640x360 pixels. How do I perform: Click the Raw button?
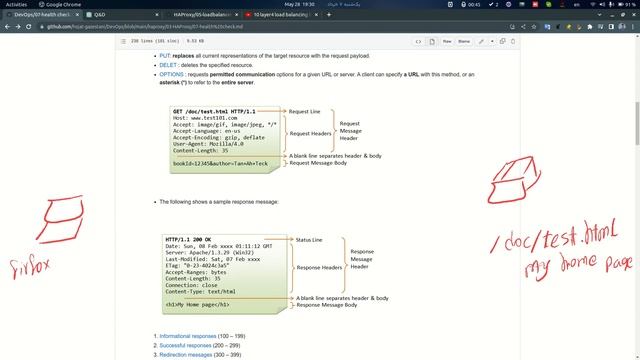click(x=447, y=41)
